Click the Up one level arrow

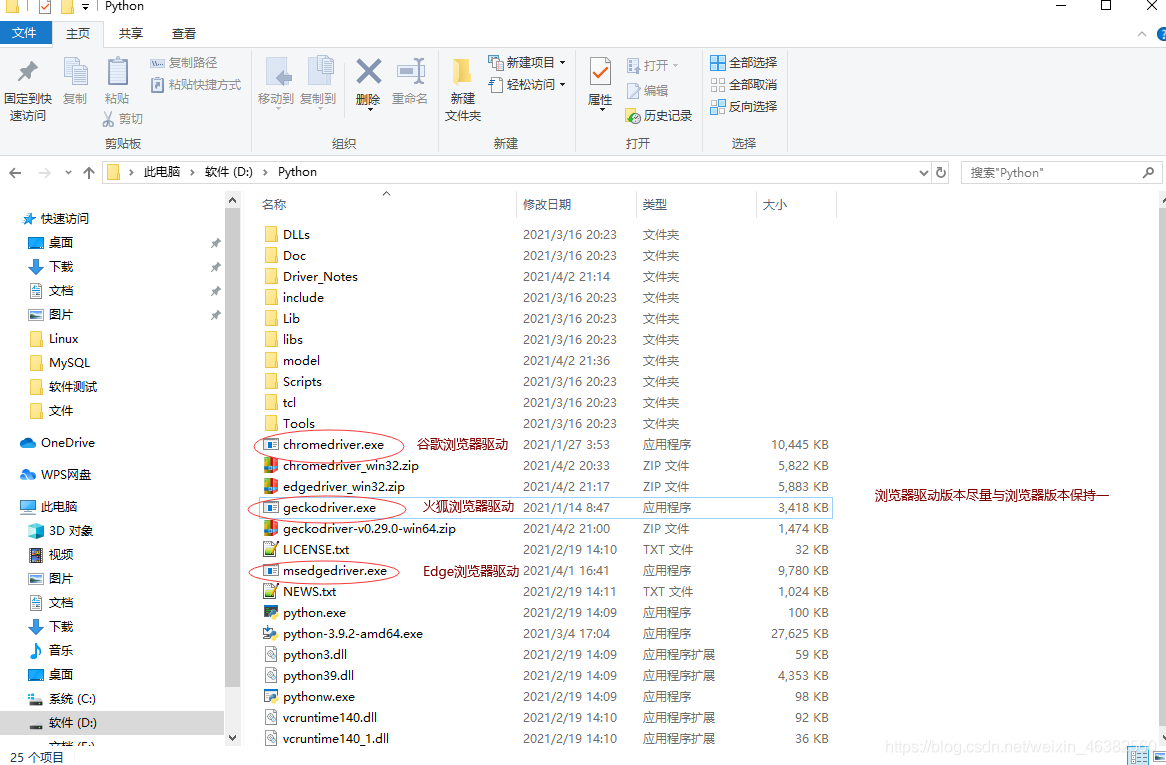(89, 172)
